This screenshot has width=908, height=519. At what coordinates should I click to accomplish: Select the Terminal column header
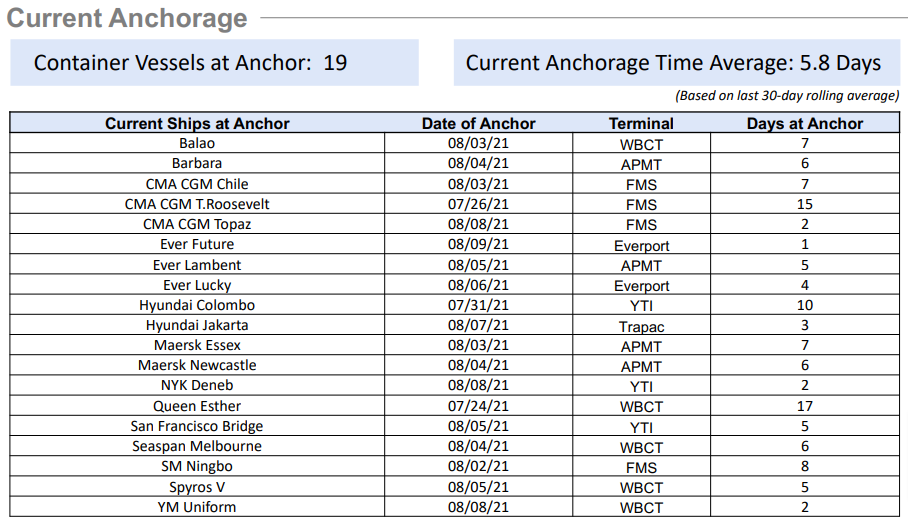coord(641,124)
